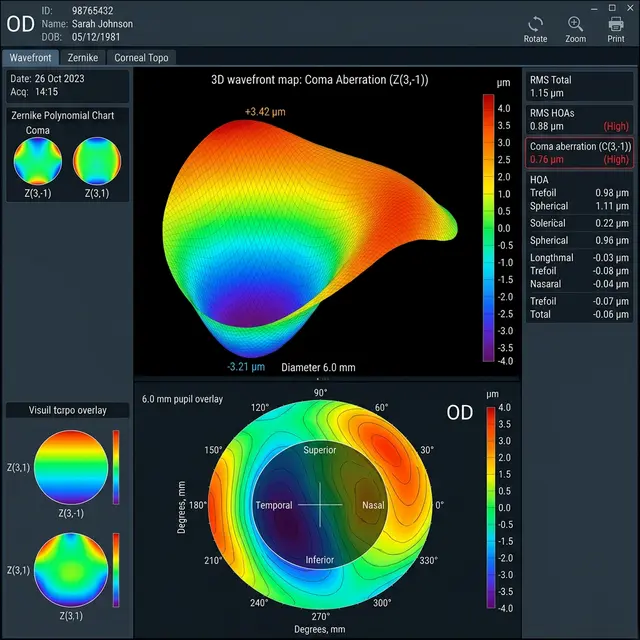The image size is (640, 640).
Task: Click the +3.42 µm peak label
Action: coord(264,112)
